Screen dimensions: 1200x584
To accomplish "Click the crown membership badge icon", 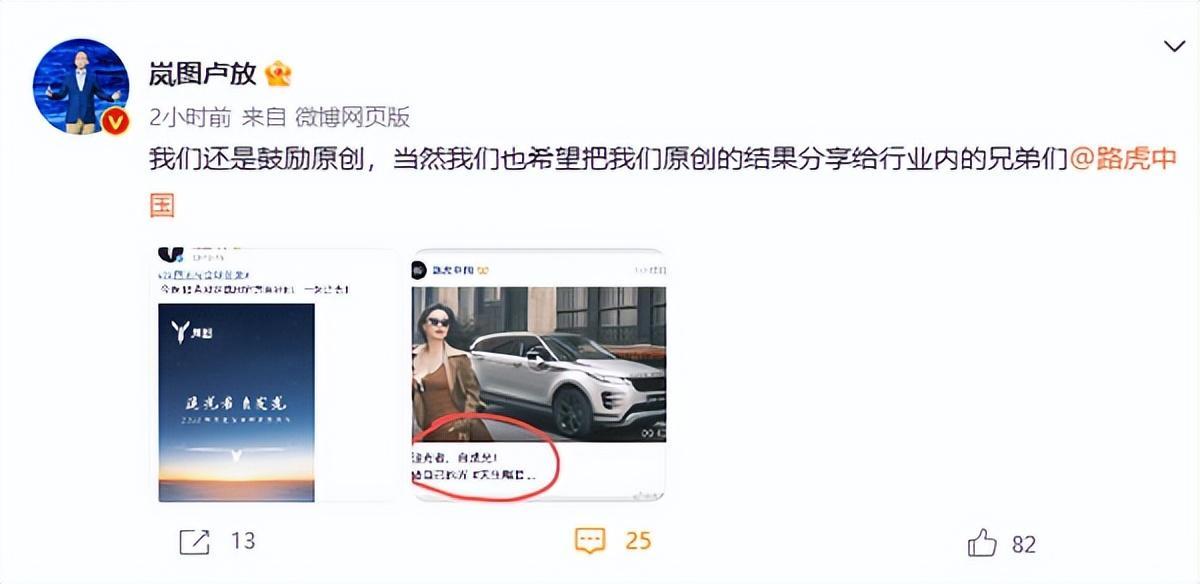I will 277,74.
